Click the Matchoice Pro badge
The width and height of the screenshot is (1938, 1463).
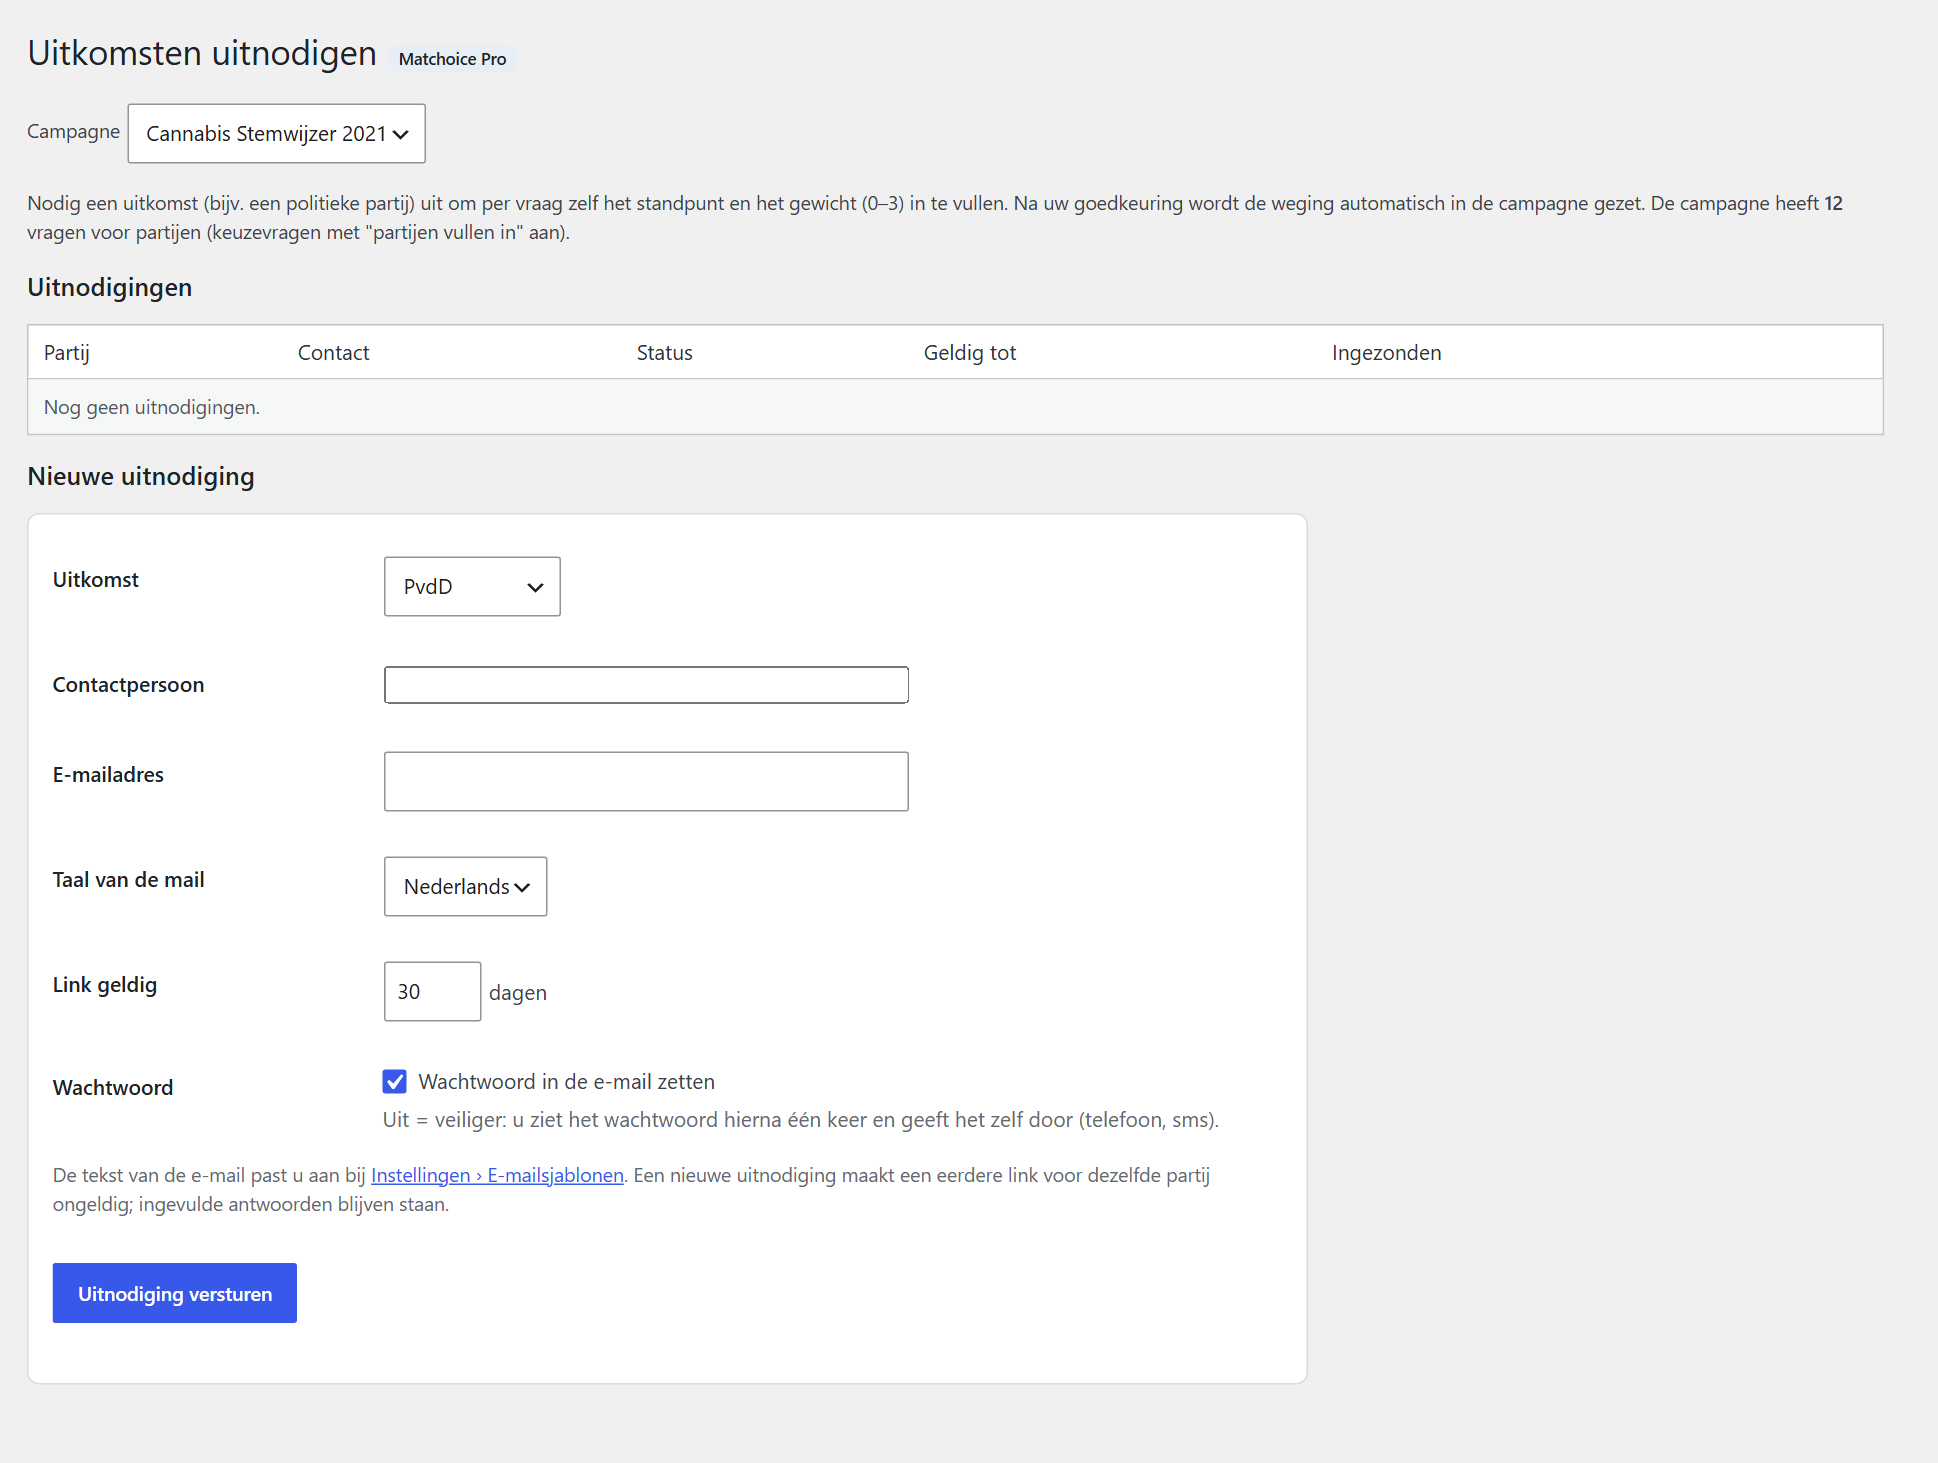[x=452, y=59]
